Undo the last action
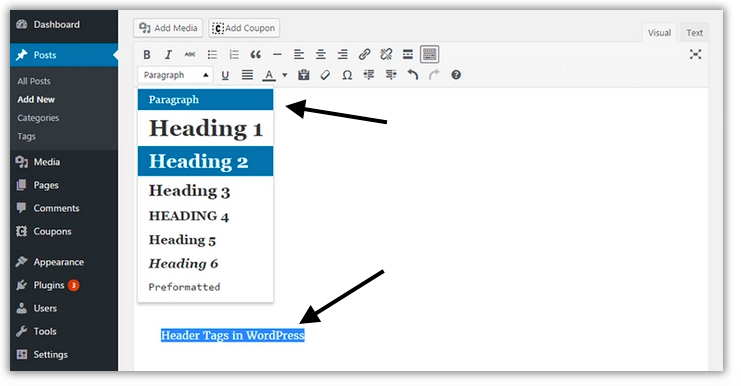 pyautogui.click(x=413, y=75)
